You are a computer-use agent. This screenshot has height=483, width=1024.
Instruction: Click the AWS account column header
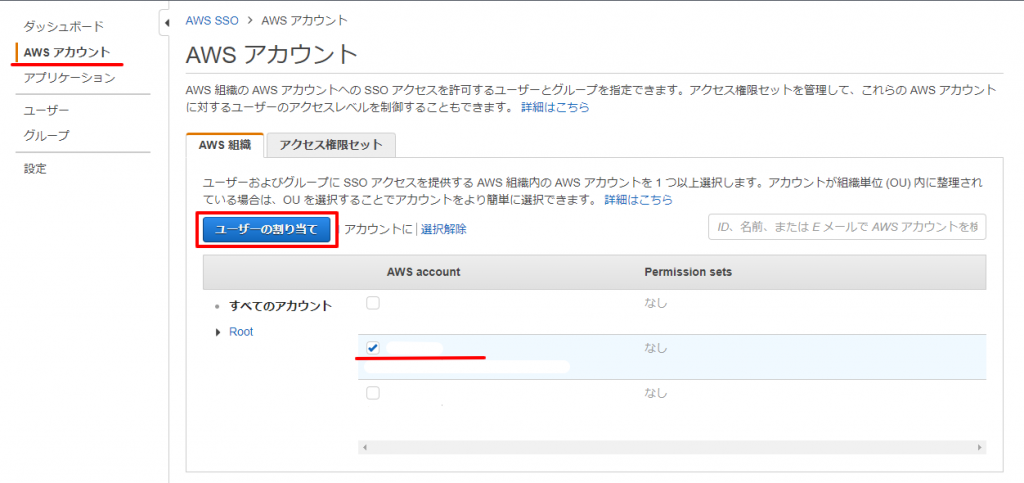tap(424, 272)
